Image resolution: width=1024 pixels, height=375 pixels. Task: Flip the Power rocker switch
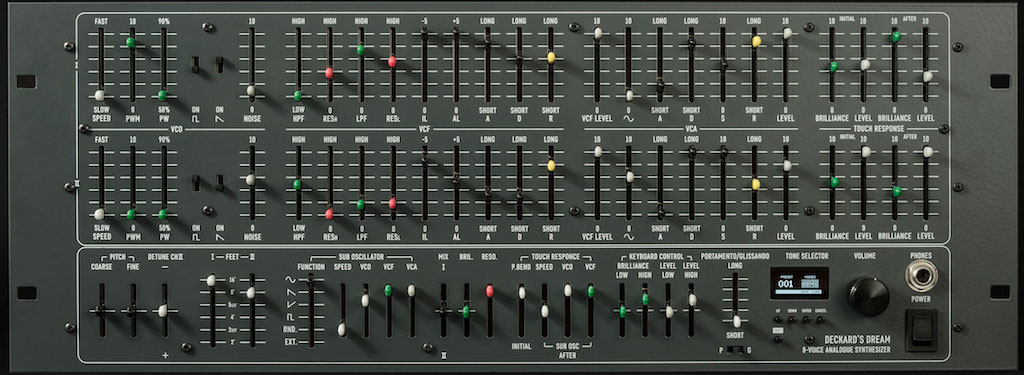tap(921, 330)
